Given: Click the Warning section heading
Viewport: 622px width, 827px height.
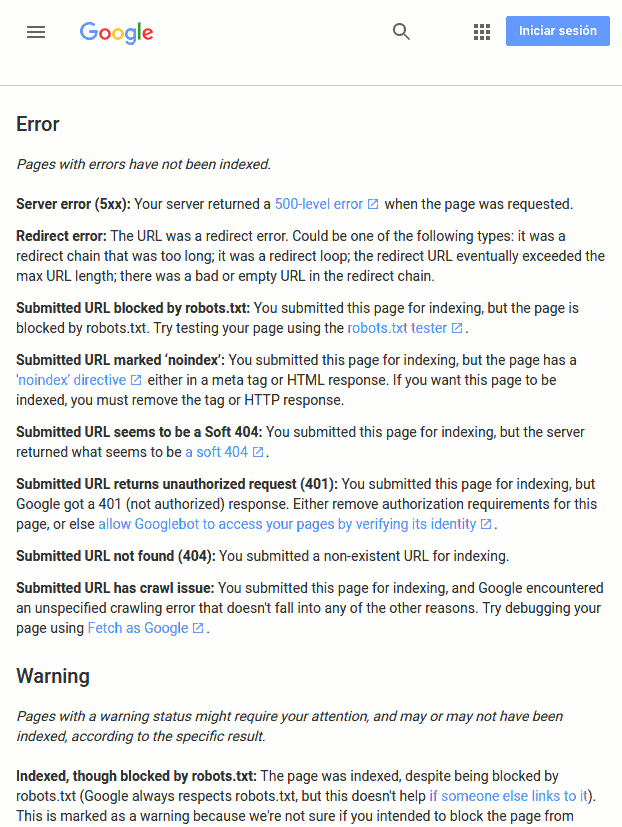Looking at the screenshot, I should point(53,676).
